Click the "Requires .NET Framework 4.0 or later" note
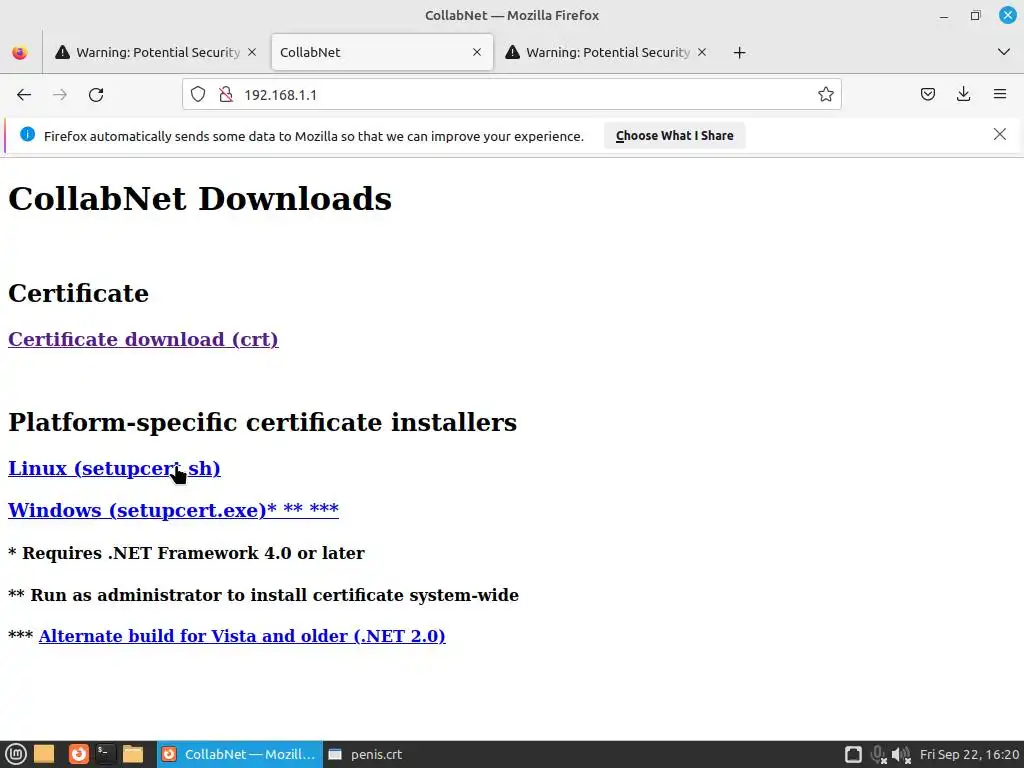Screen dimensions: 1024x768 pyautogui.click(x=193, y=553)
